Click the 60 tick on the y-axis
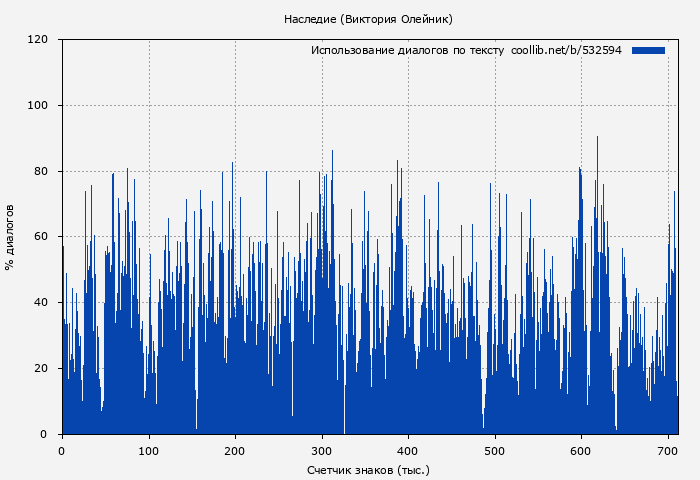 point(41,237)
